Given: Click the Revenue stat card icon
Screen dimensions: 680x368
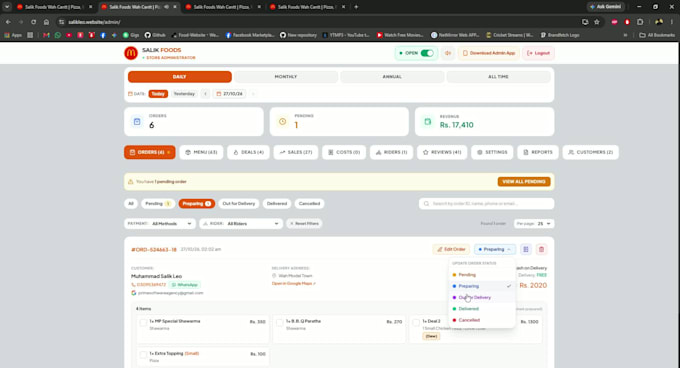Looking at the screenshot, I should (428, 122).
